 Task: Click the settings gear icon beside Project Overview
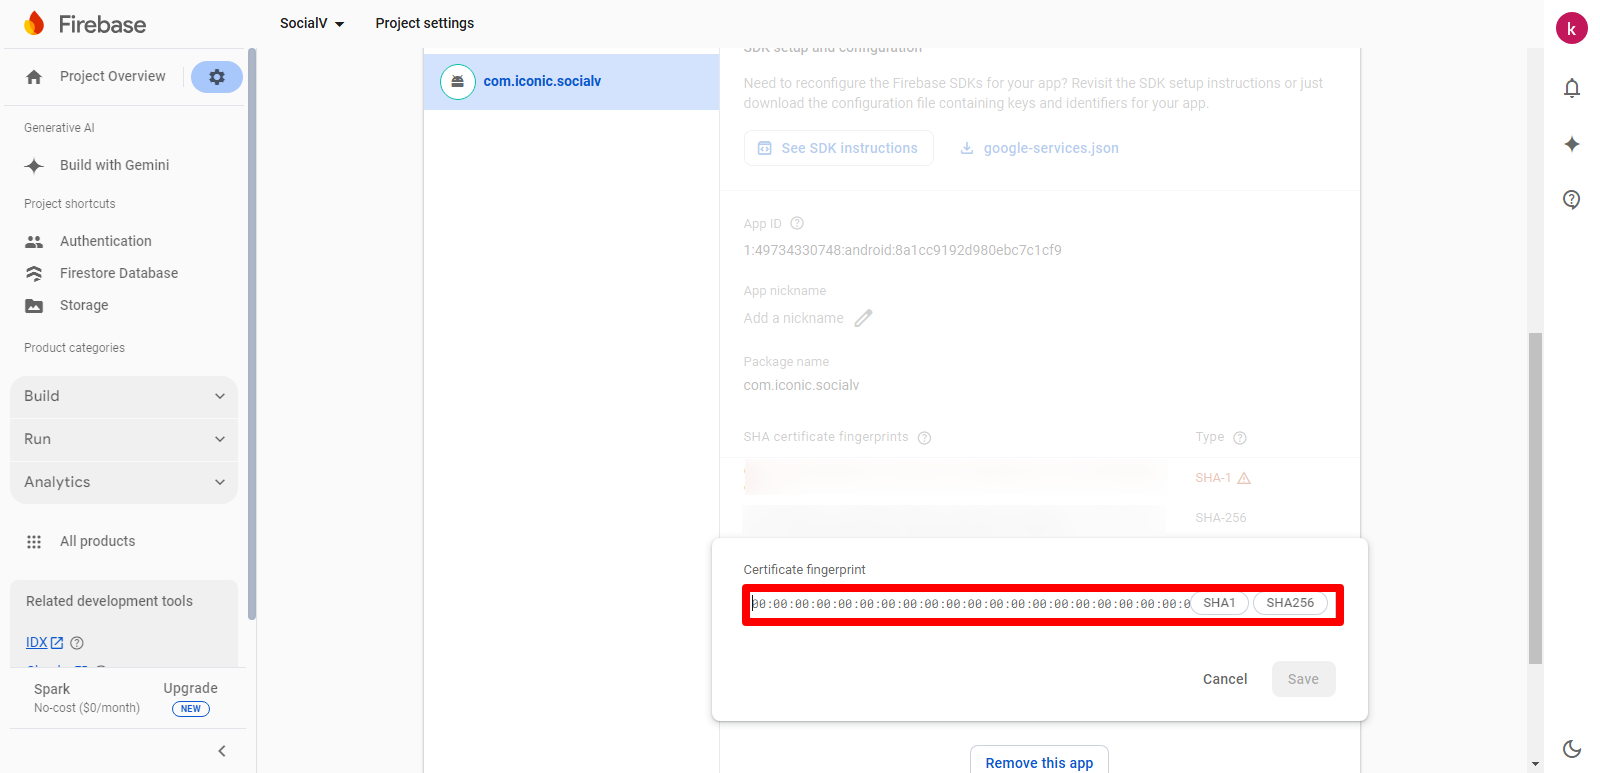[x=216, y=77]
